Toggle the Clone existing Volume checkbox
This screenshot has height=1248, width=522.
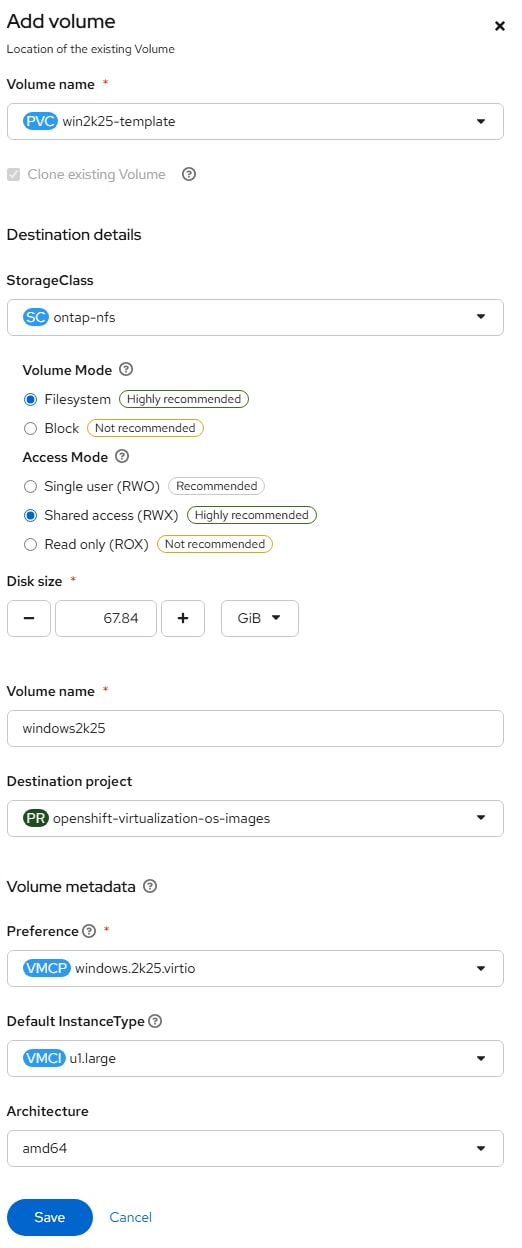pyautogui.click(x=14, y=174)
